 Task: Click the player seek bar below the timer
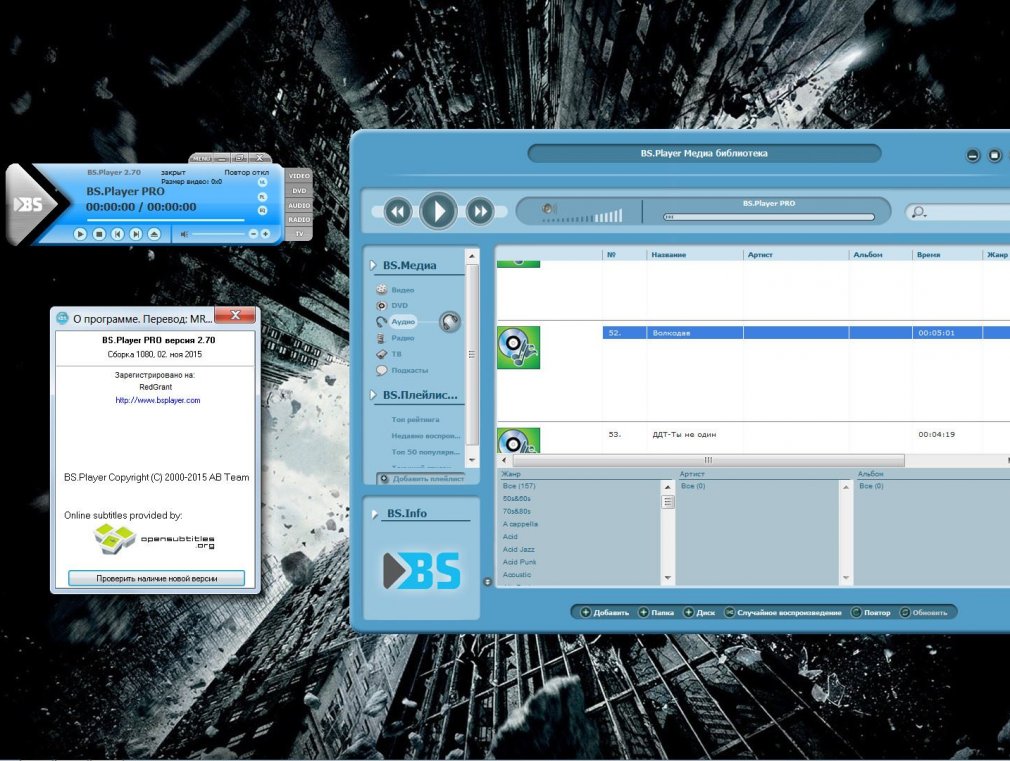coord(166,220)
